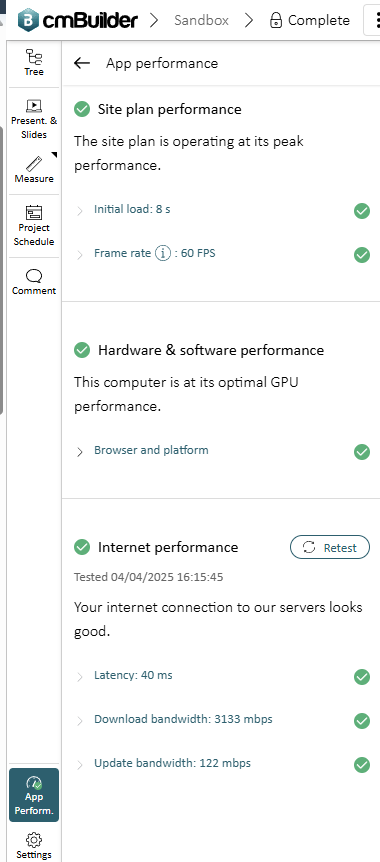Expand the Browser and platform row
Screen dimensions: 380x862
pyautogui.click(x=80, y=451)
